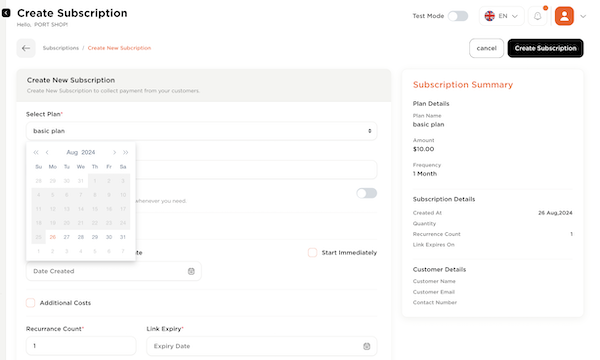Click the Subscription Summary heading
600x360 pixels.
click(x=463, y=85)
